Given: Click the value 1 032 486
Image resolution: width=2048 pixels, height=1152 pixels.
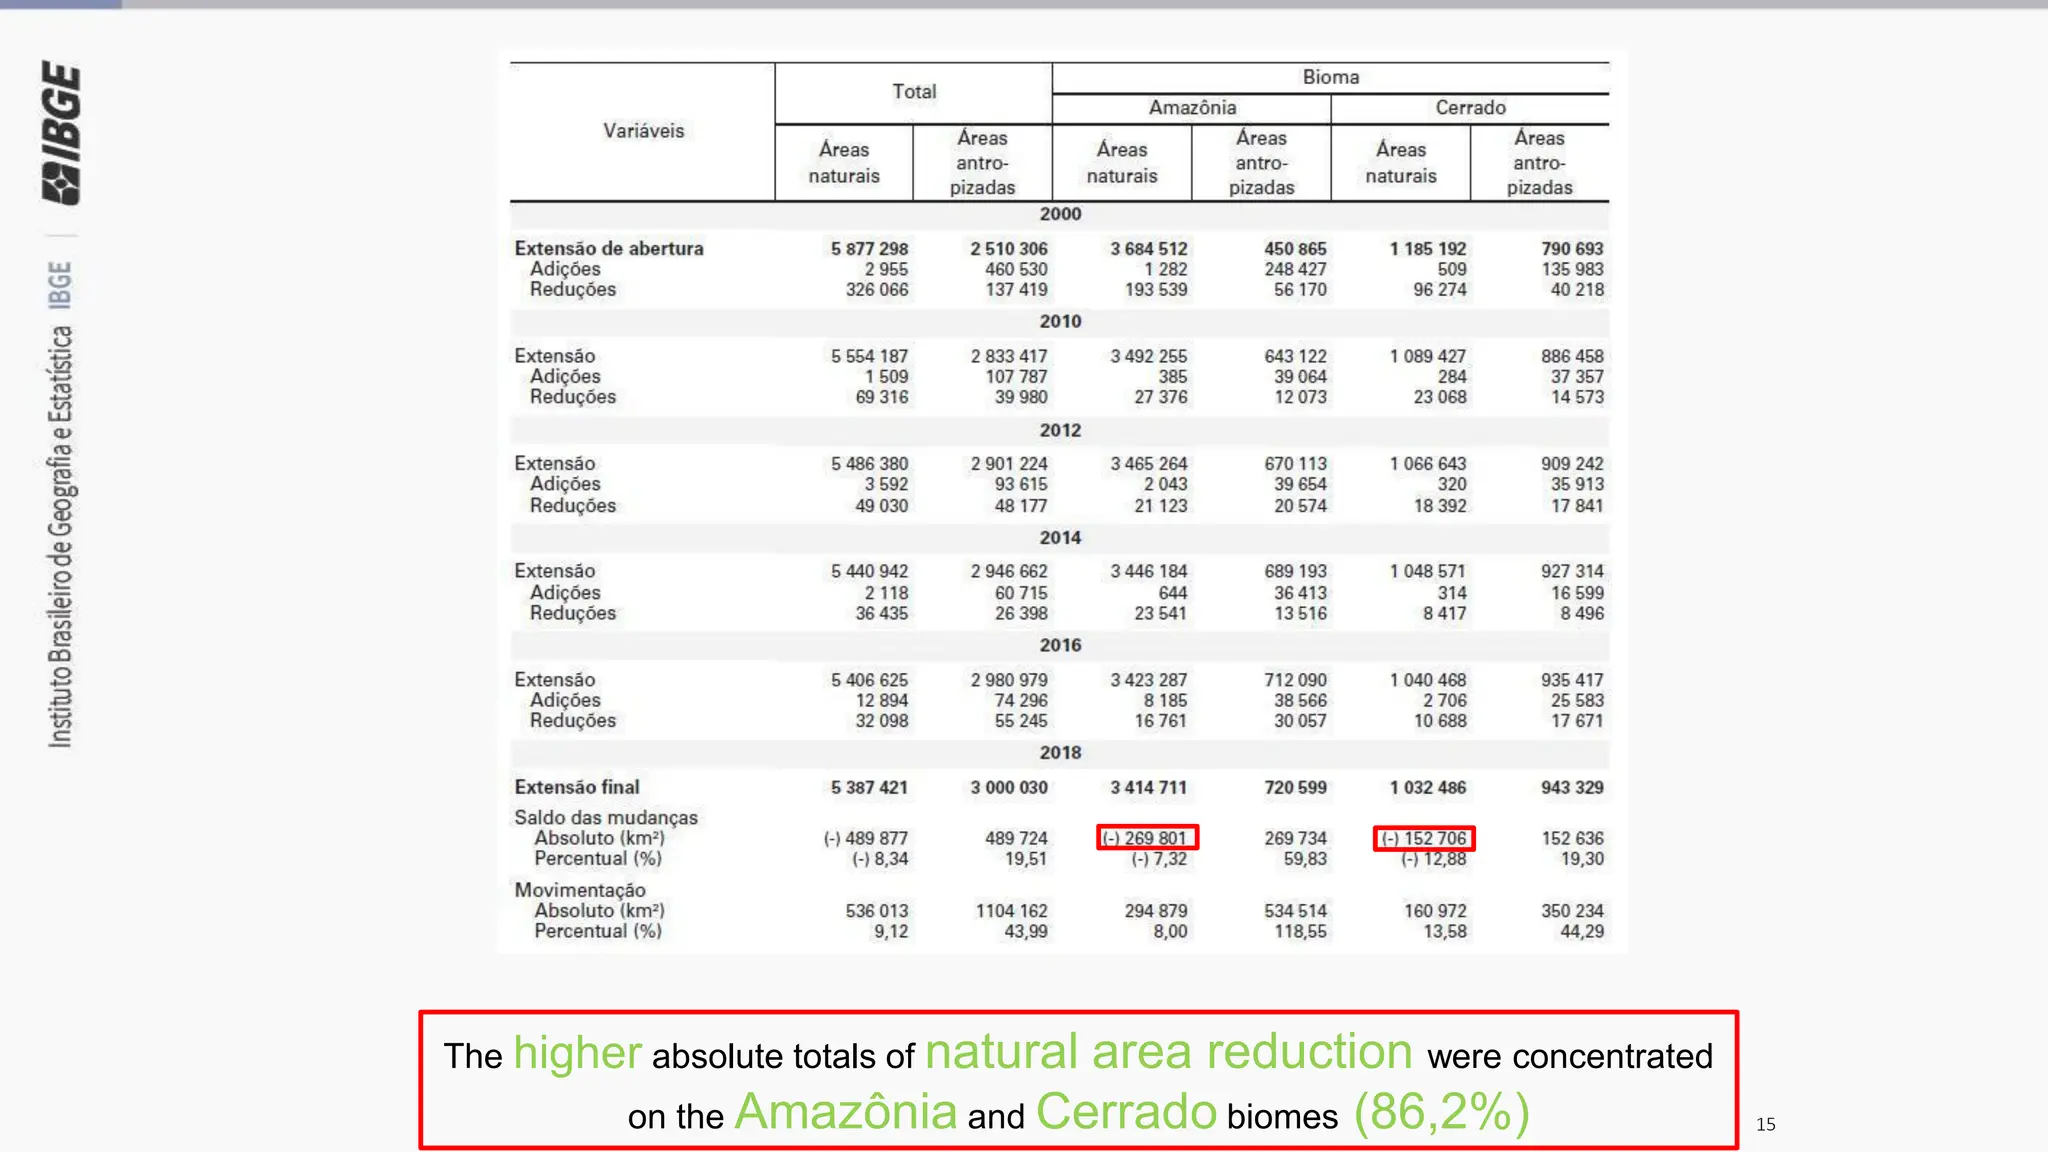Looking at the screenshot, I should point(1427,788).
